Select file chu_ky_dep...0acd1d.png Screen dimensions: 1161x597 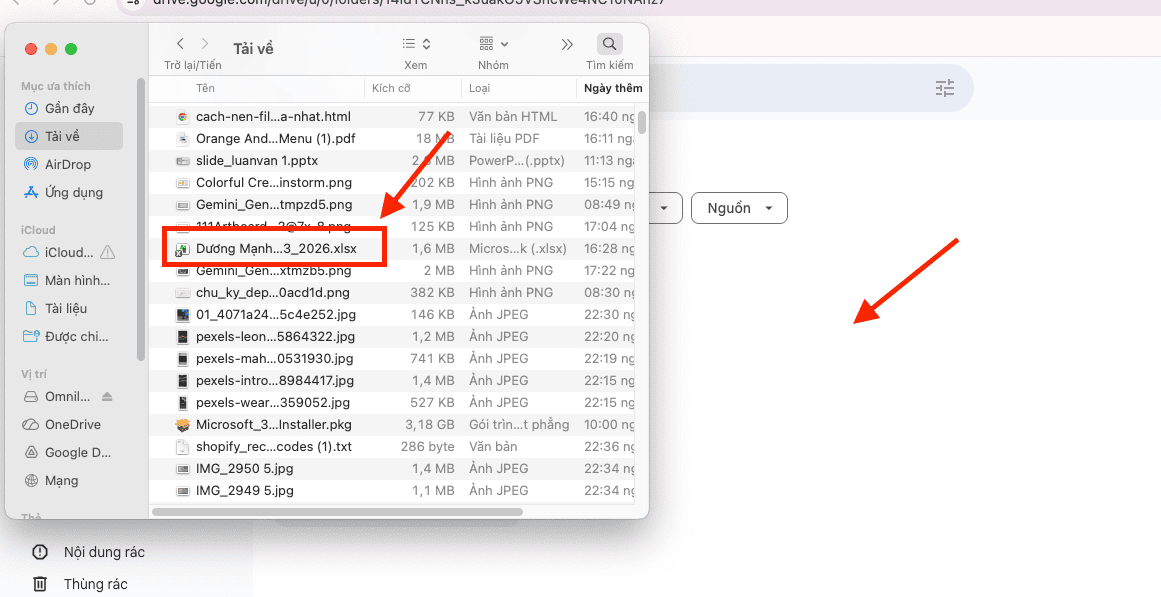(272, 293)
